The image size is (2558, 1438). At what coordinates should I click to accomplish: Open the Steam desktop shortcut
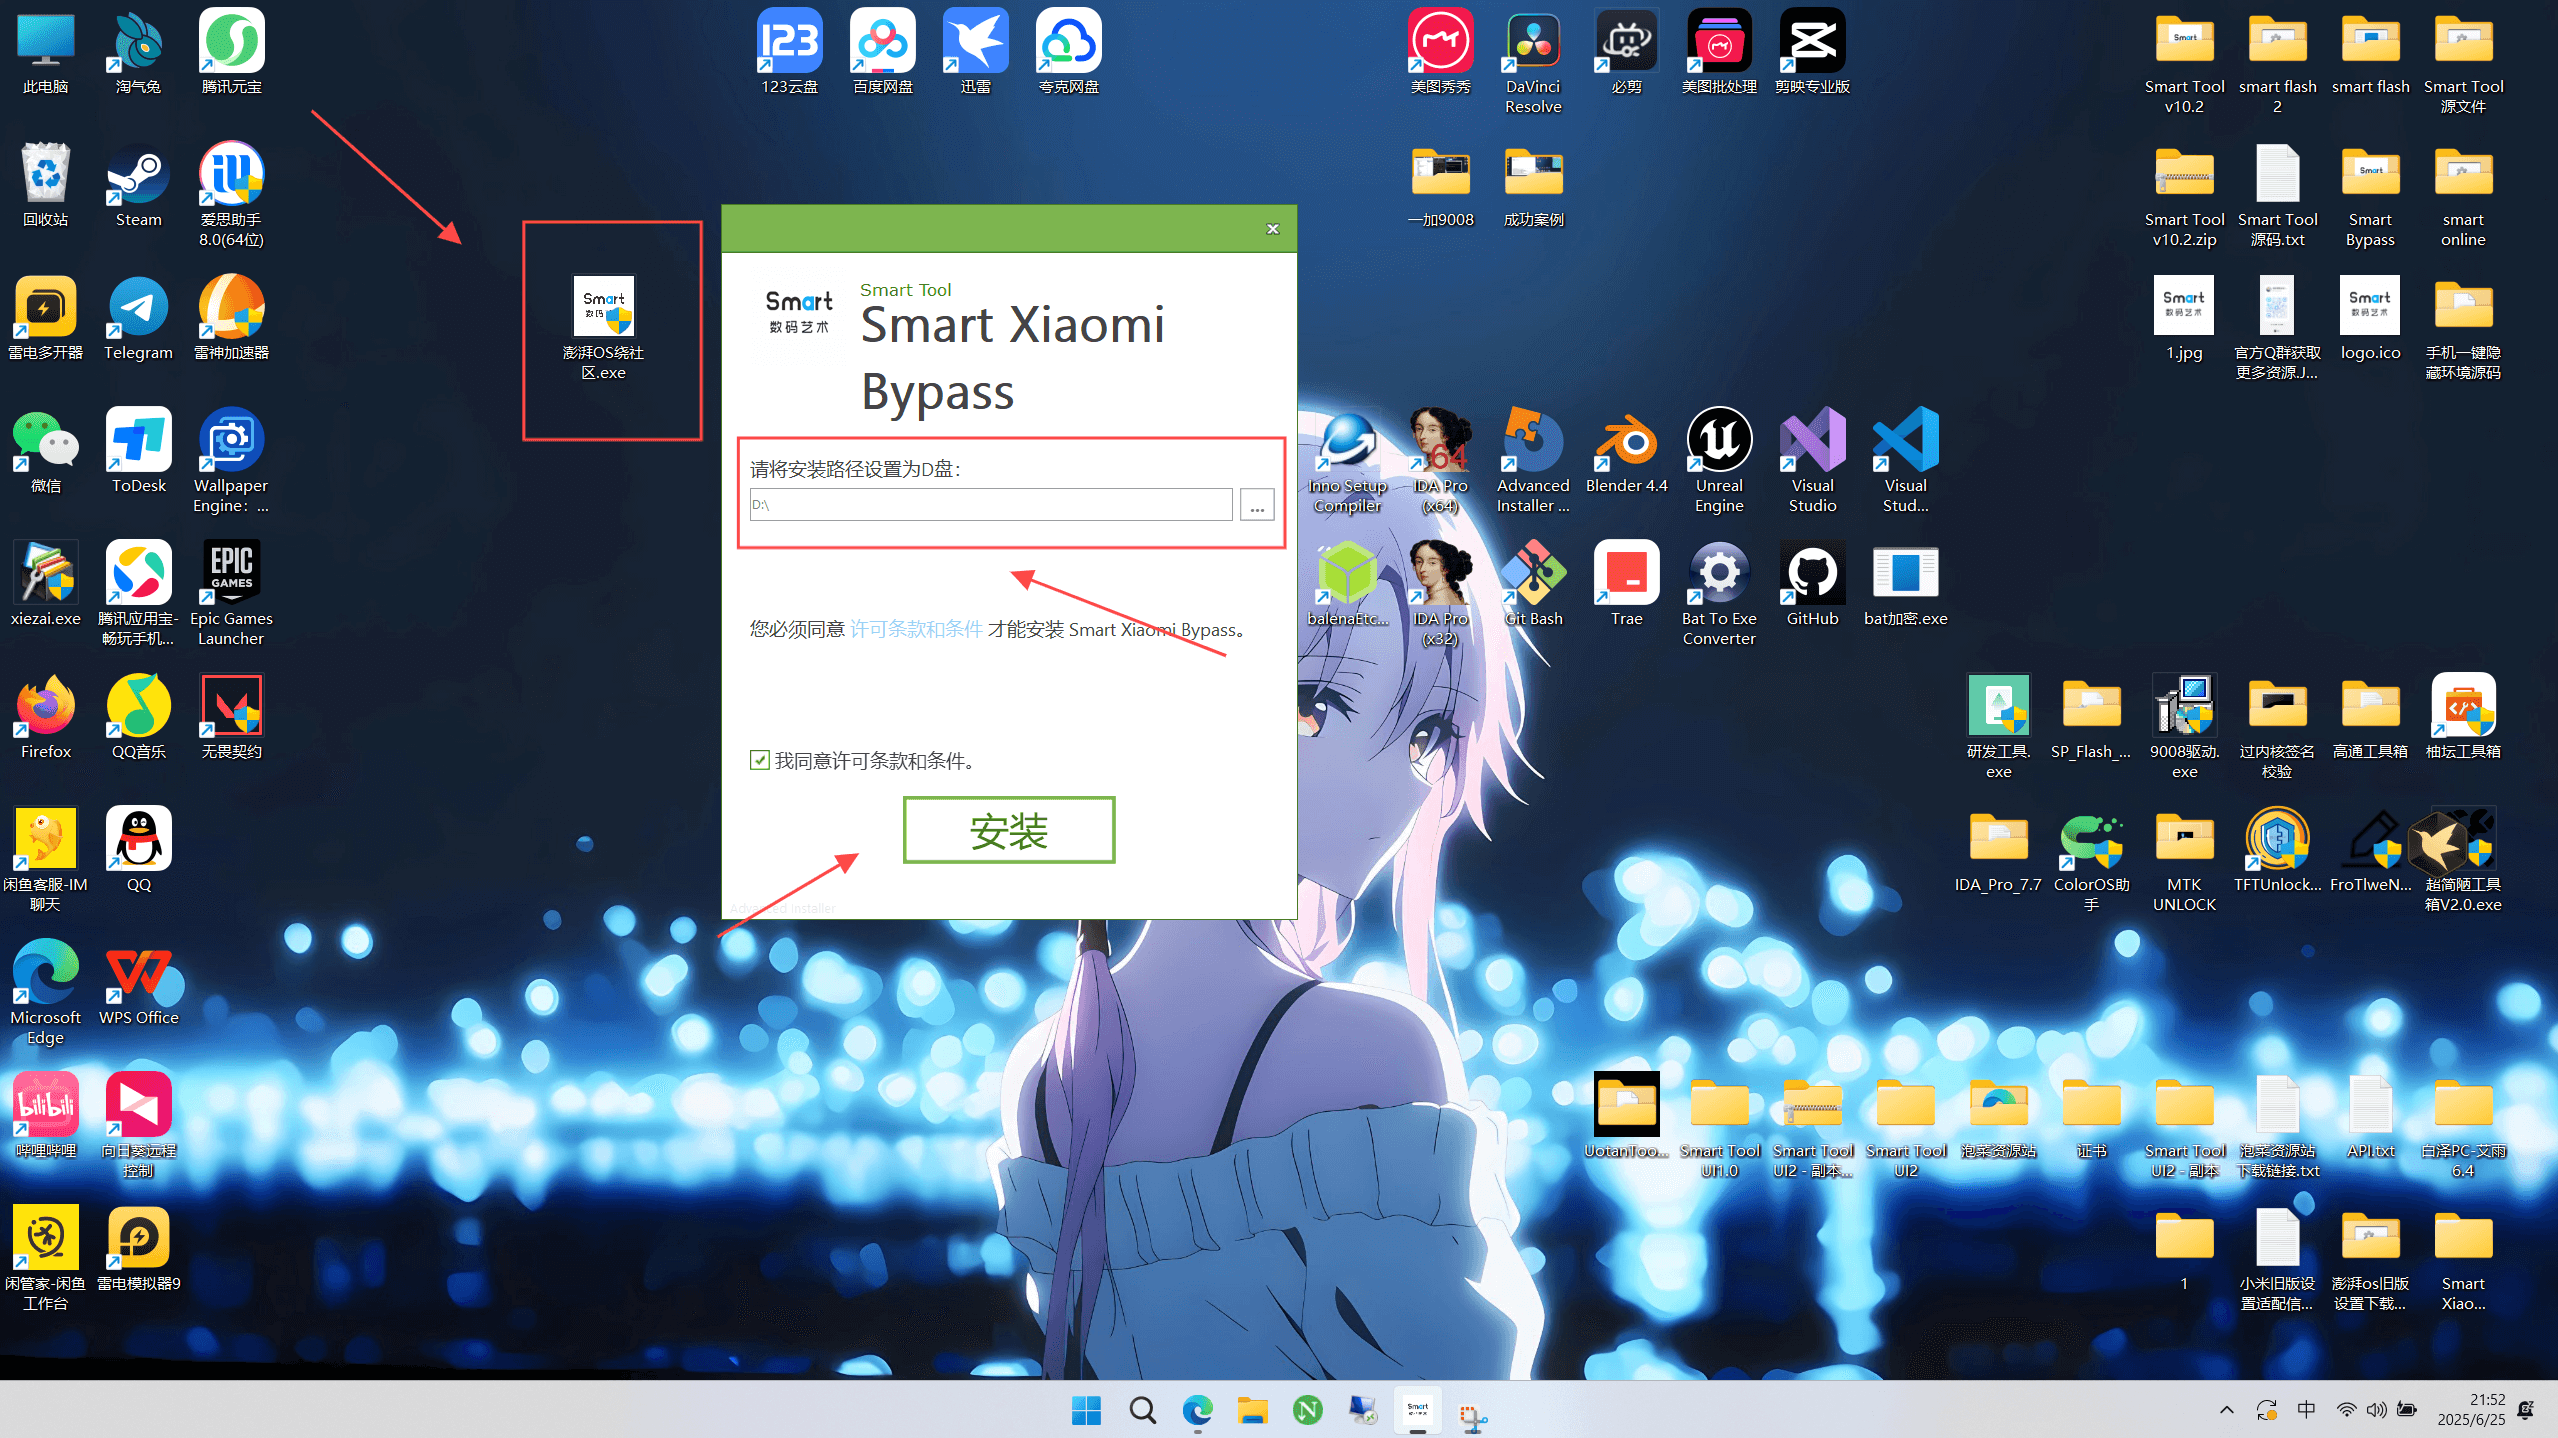pos(138,187)
